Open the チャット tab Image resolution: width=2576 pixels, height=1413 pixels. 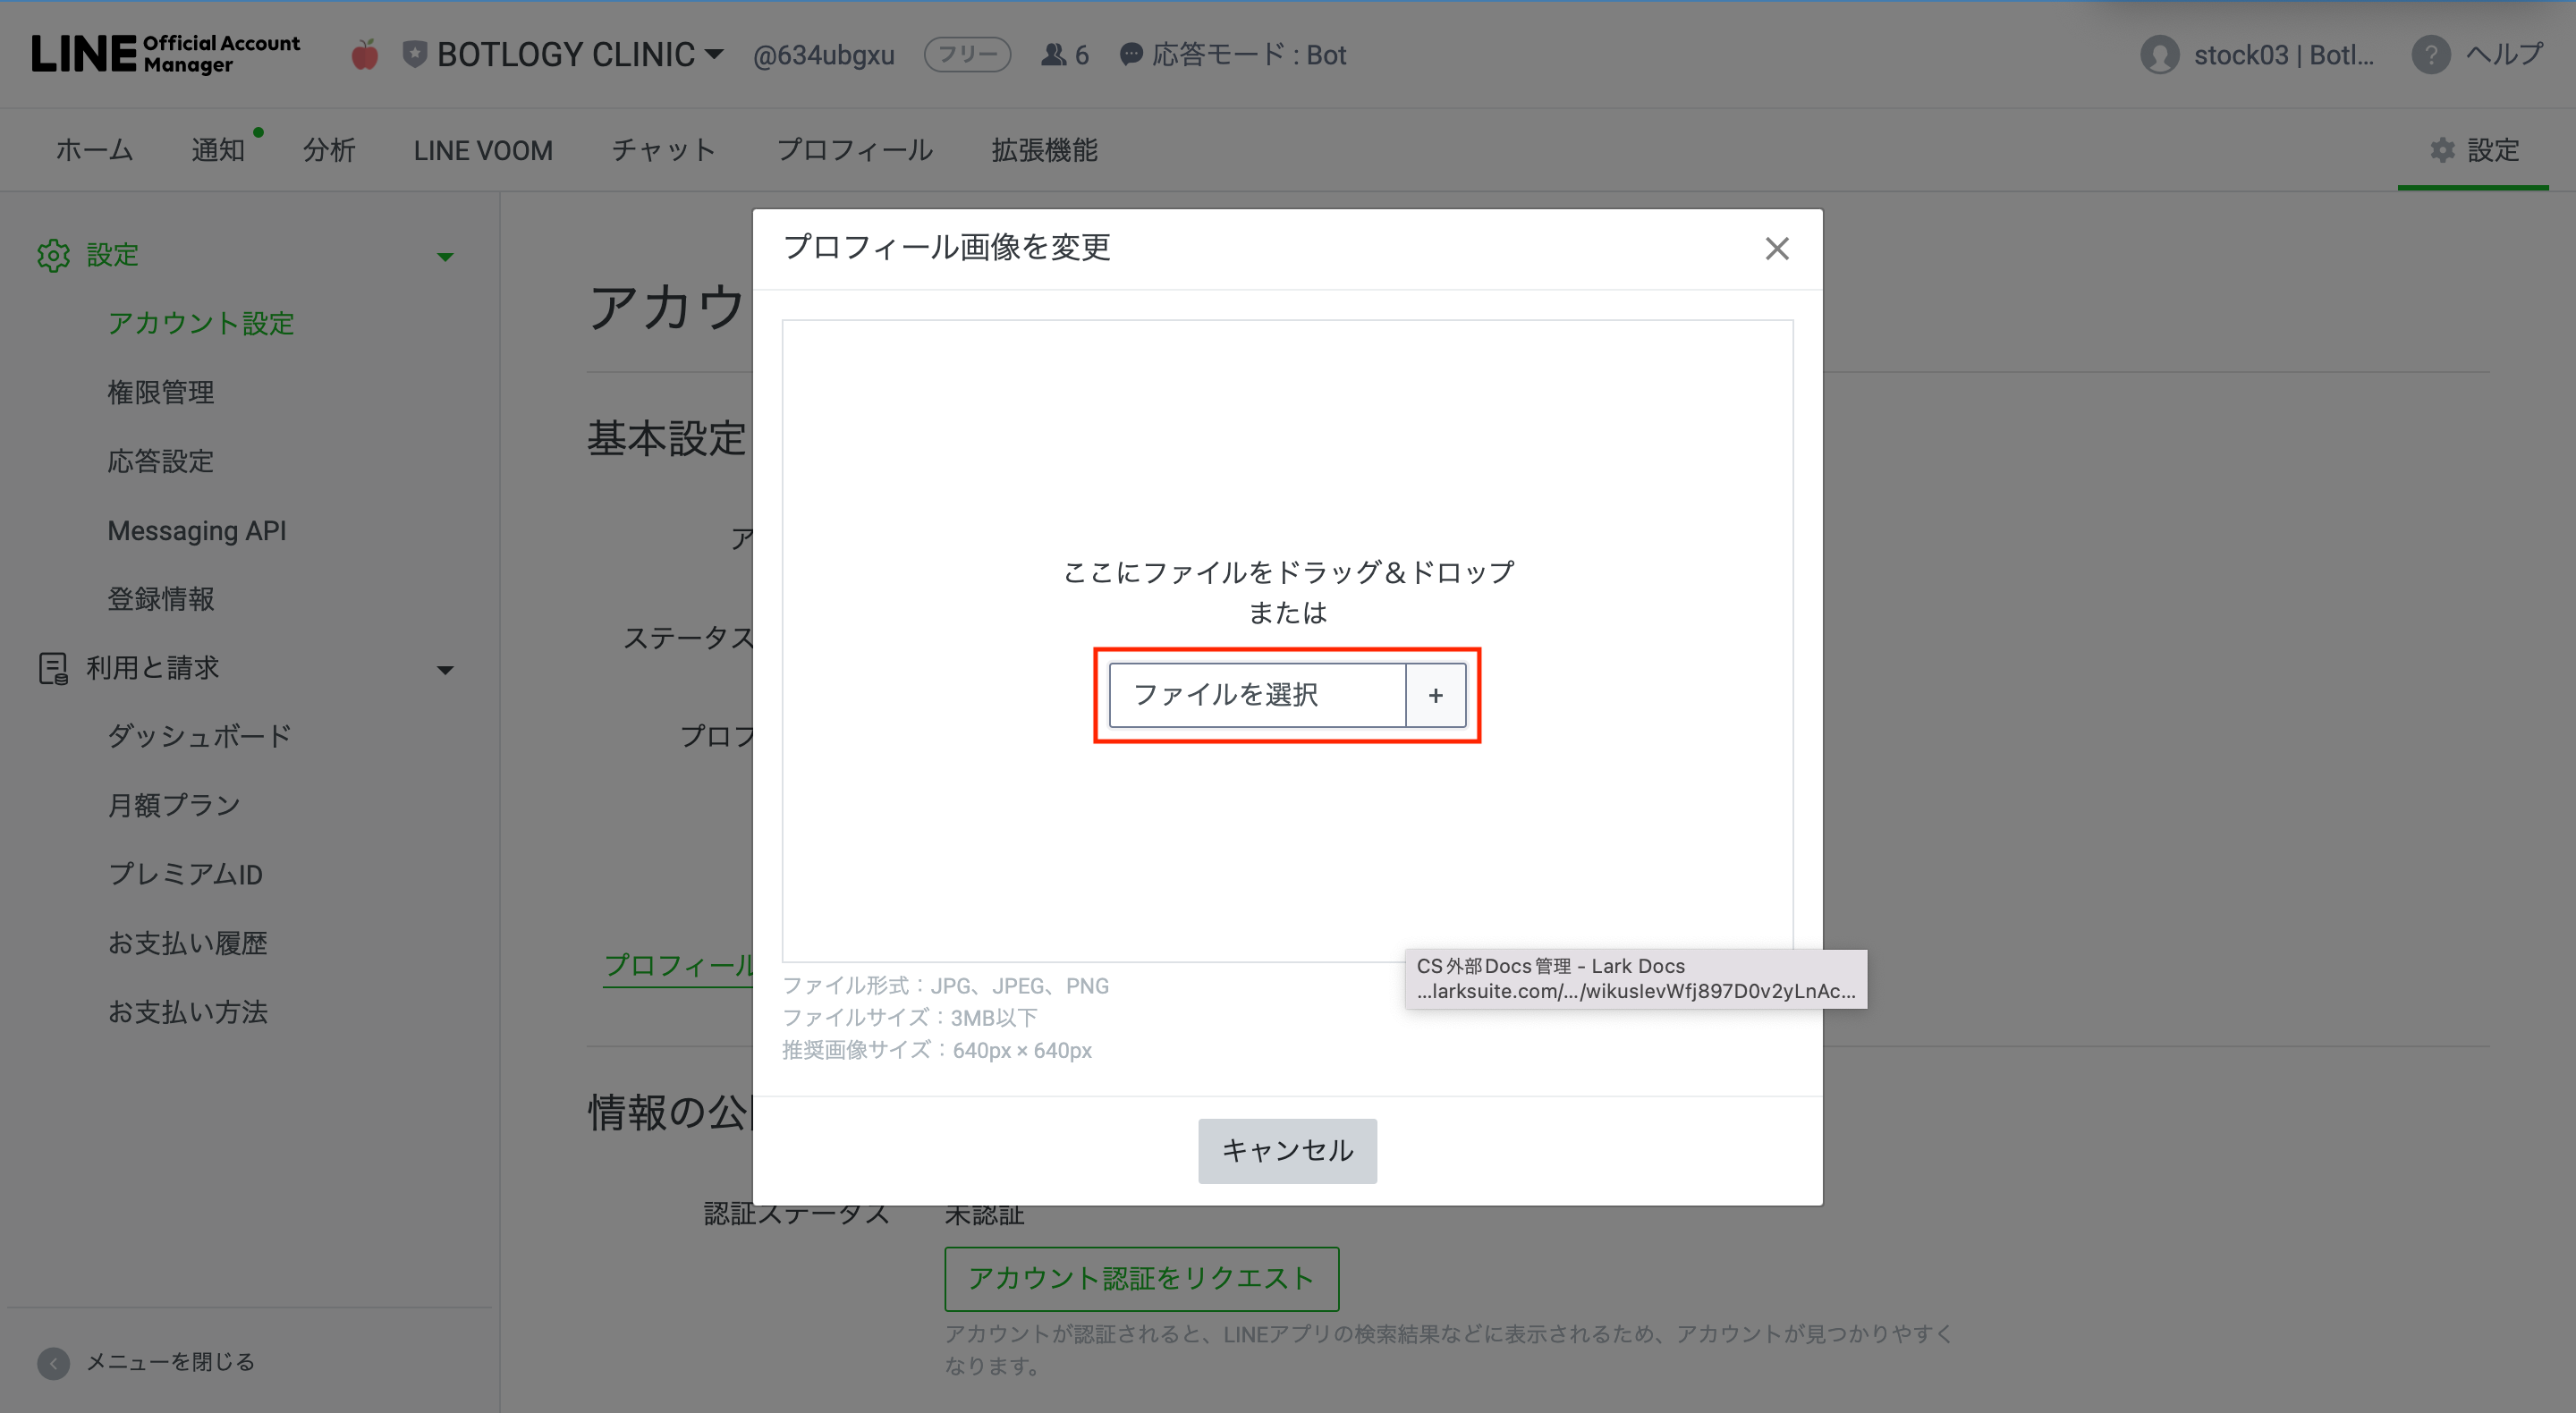point(664,150)
